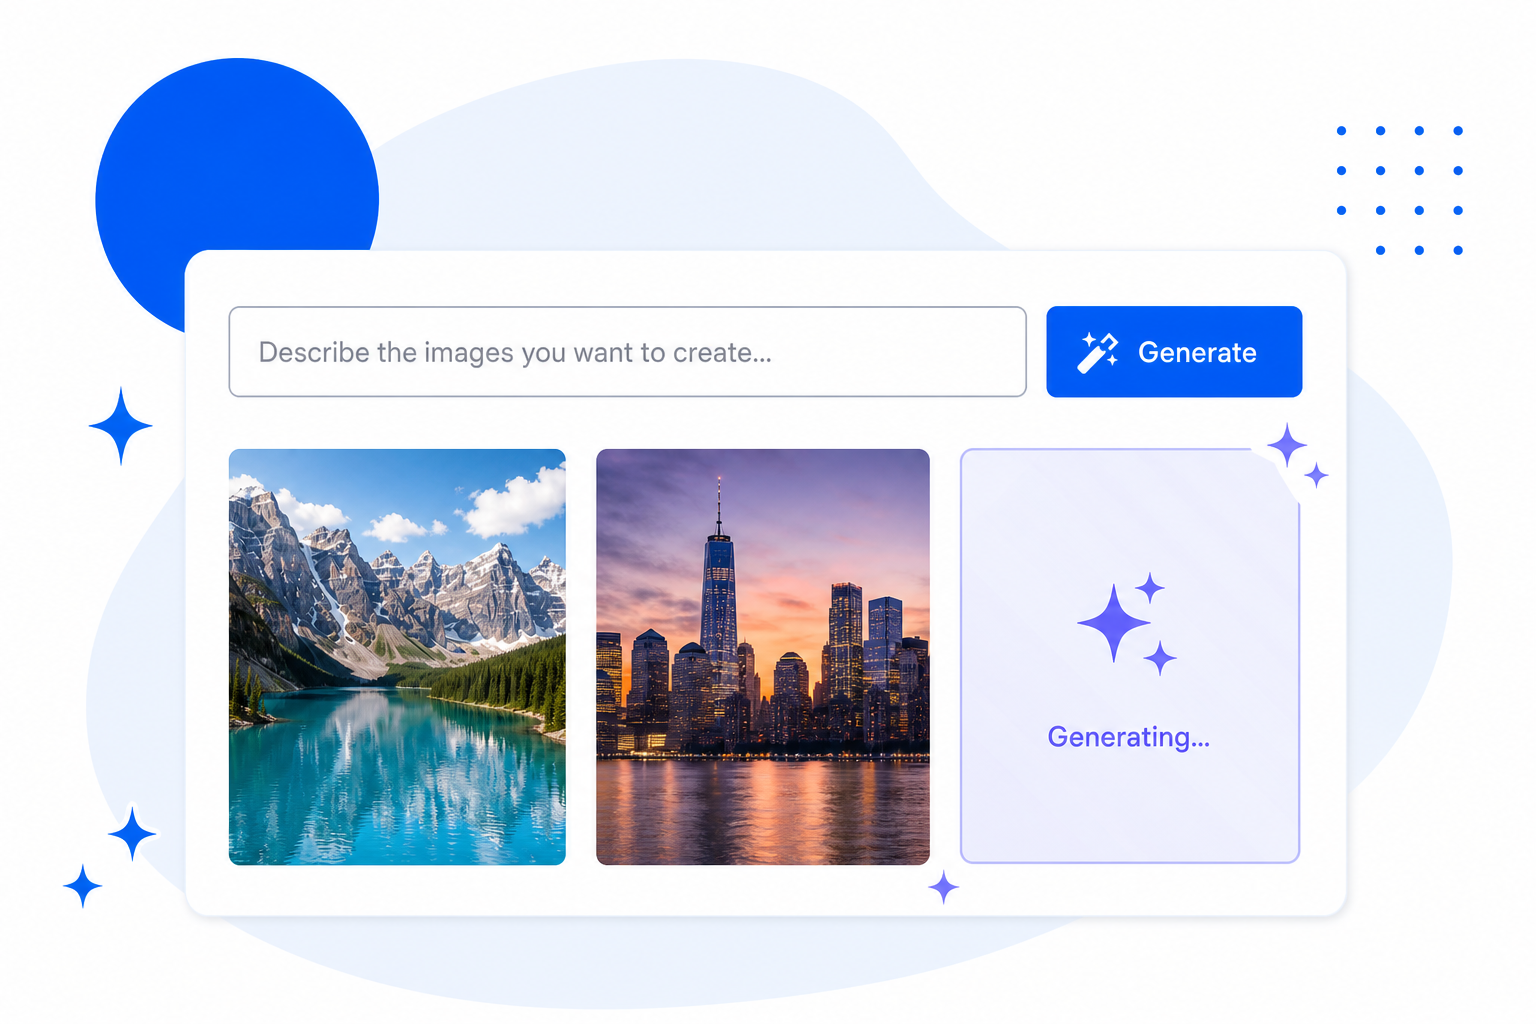Select the Generating placeholder card
Screen dimensions: 1536x1024
(1130, 656)
